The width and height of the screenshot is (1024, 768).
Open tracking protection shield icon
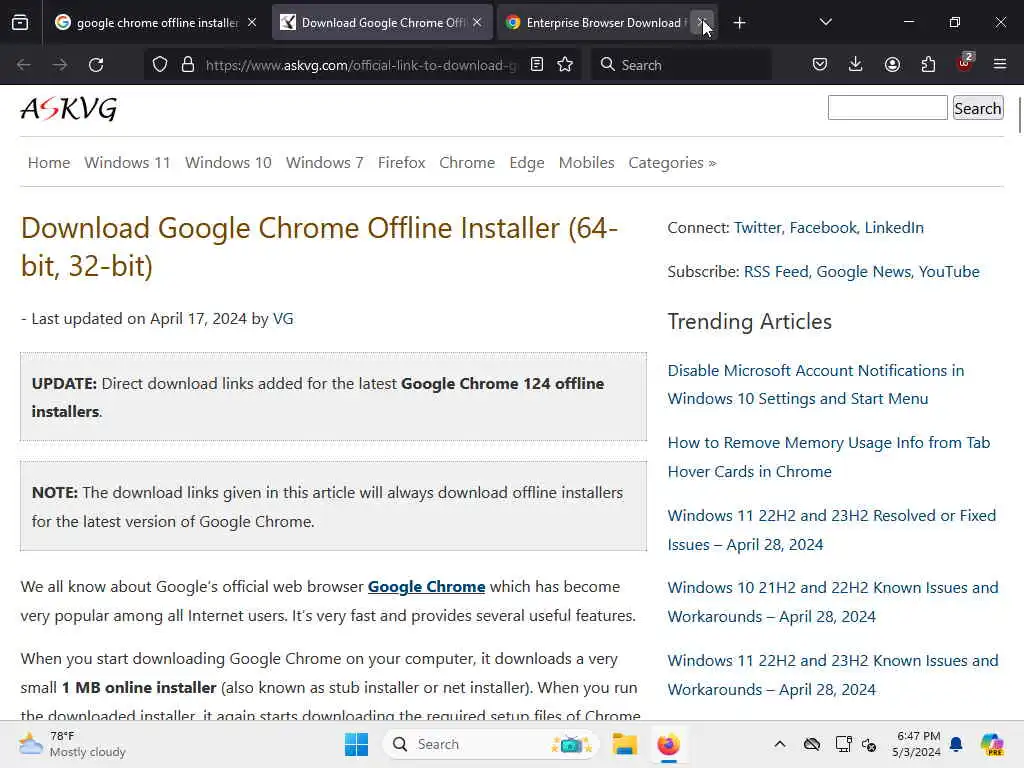click(x=160, y=65)
